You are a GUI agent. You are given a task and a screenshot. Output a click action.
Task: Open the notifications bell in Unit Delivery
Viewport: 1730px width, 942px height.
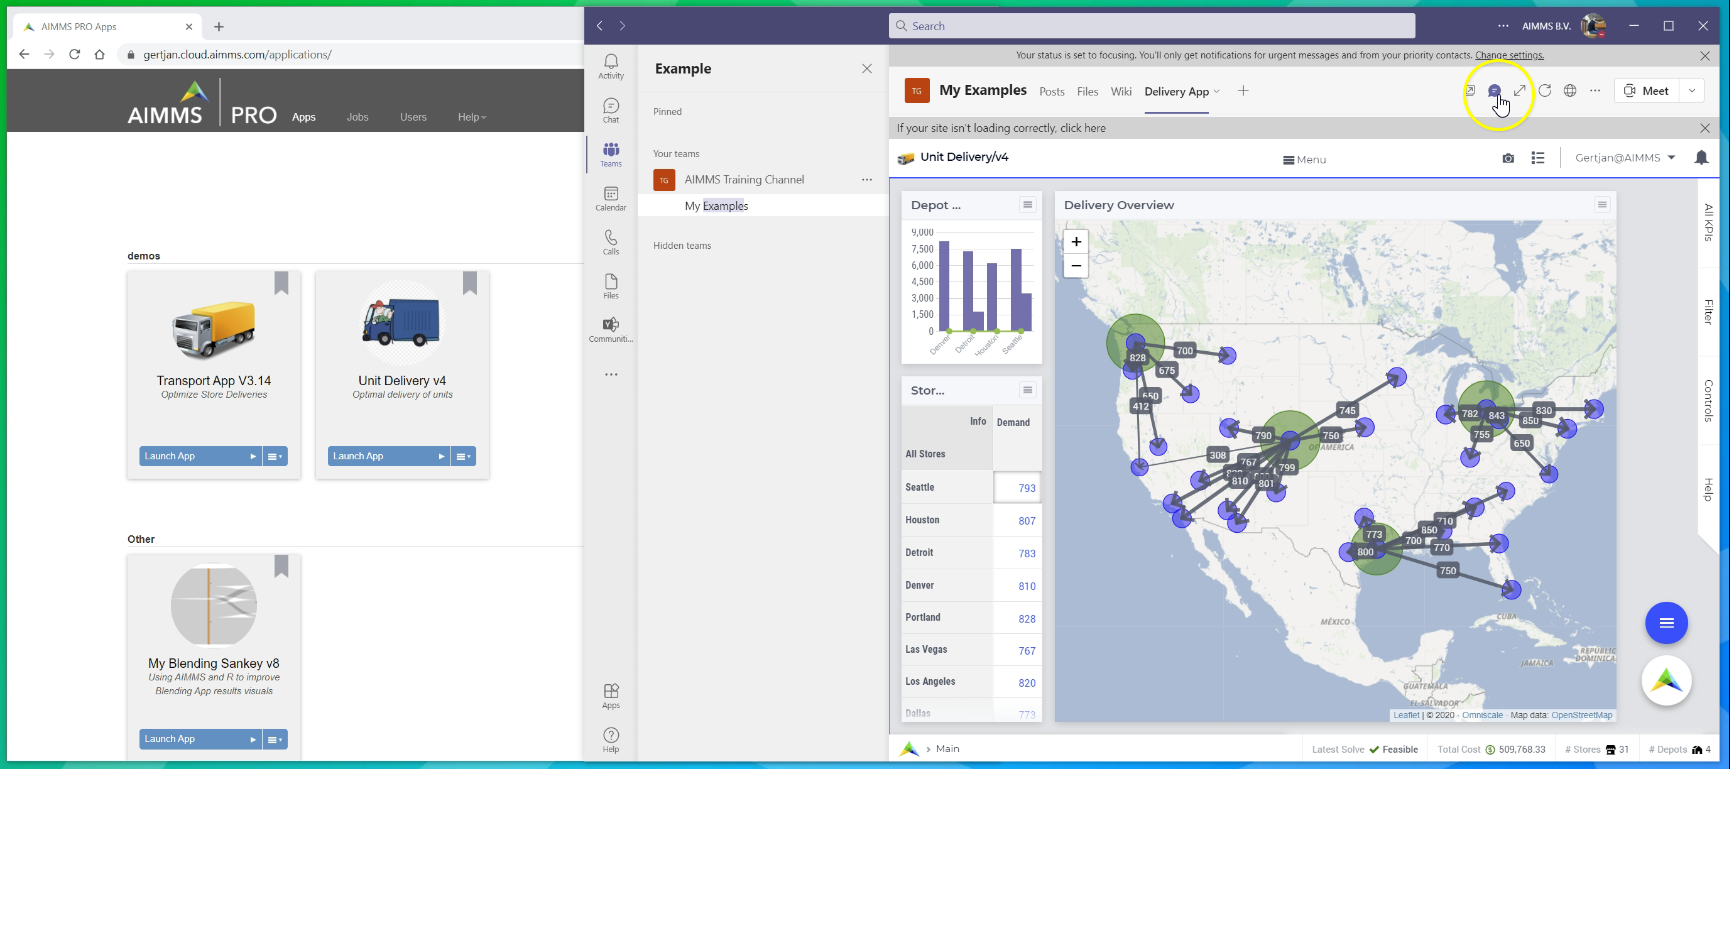coord(1701,158)
